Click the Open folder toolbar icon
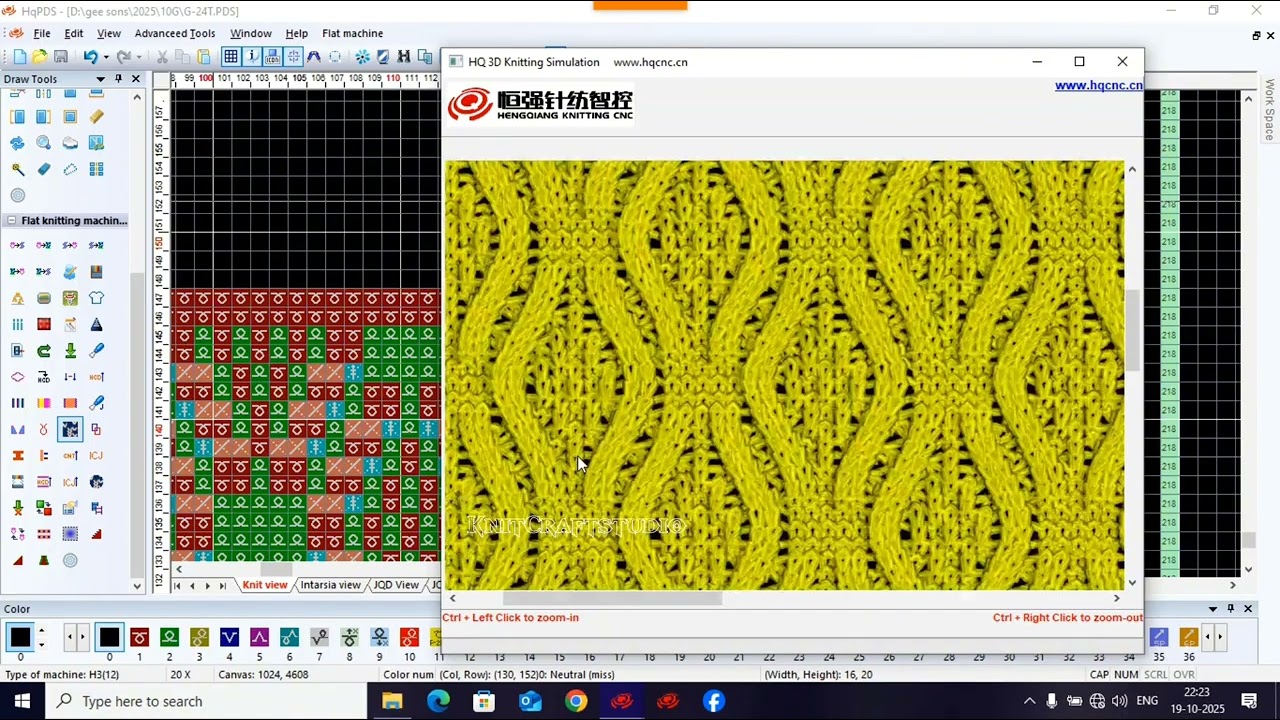The image size is (1280, 720). click(x=40, y=57)
